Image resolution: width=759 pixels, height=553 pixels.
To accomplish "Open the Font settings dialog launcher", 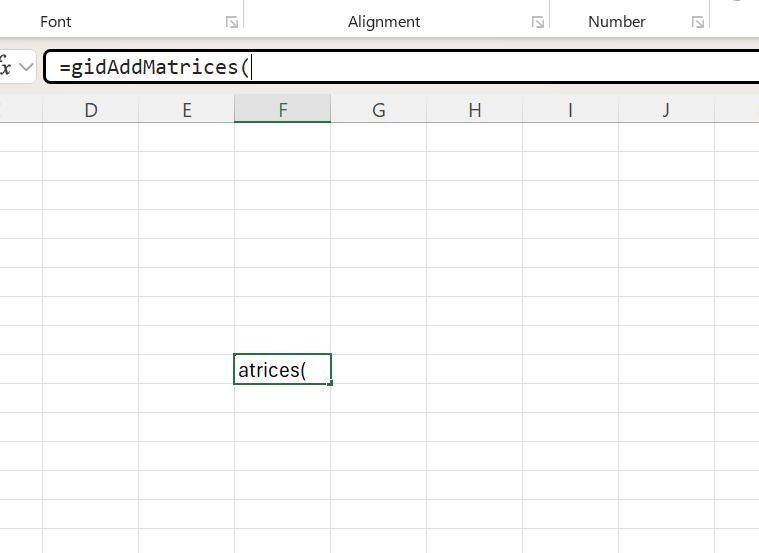I will (x=232, y=22).
